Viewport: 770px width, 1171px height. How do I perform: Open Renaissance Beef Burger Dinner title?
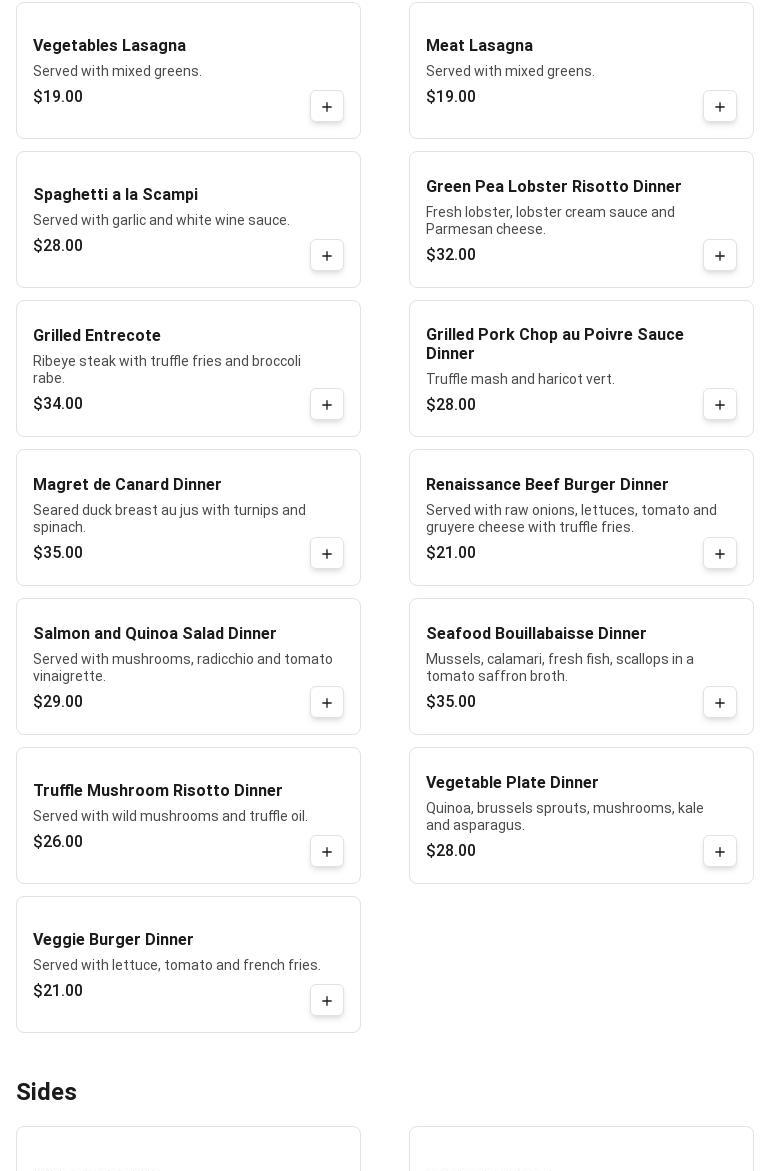[x=547, y=485]
